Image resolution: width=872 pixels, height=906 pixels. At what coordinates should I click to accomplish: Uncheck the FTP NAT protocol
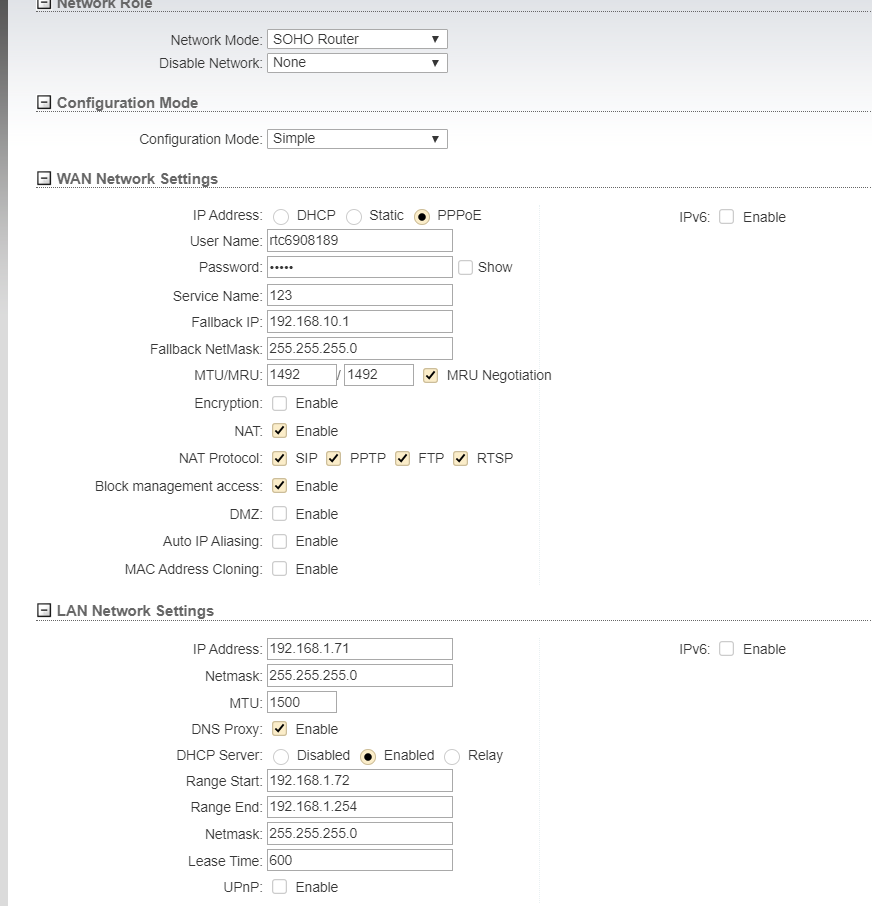(x=402, y=458)
